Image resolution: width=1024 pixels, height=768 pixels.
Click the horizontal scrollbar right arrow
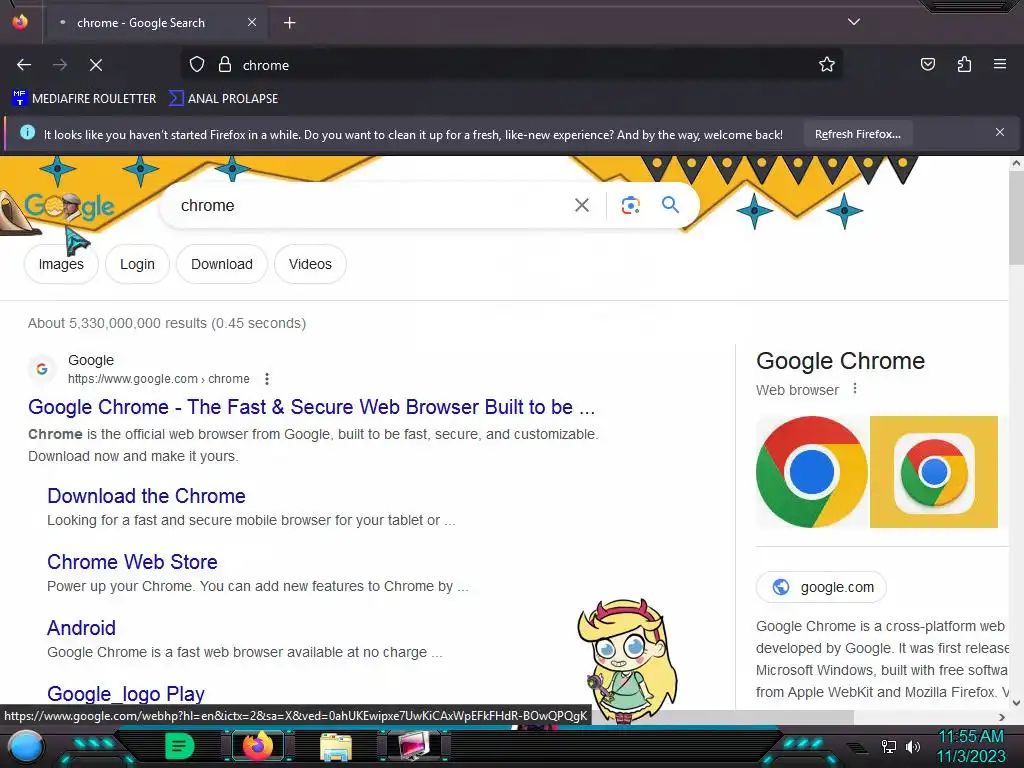click(x=1002, y=717)
